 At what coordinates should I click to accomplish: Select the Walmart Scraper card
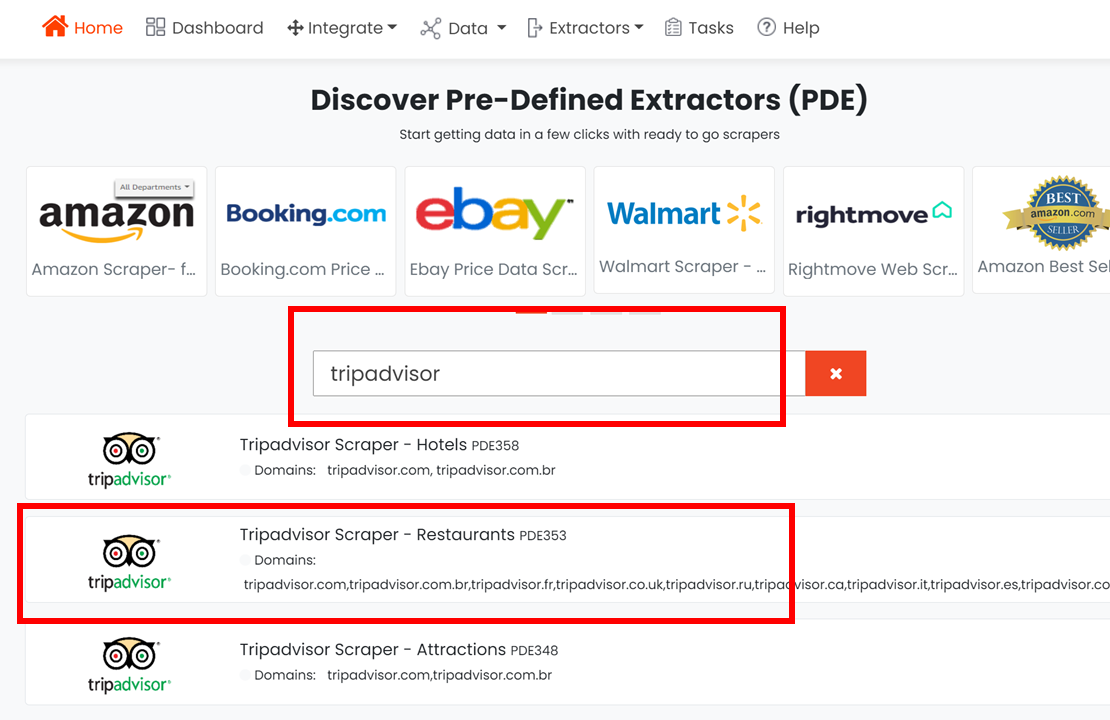(x=684, y=230)
